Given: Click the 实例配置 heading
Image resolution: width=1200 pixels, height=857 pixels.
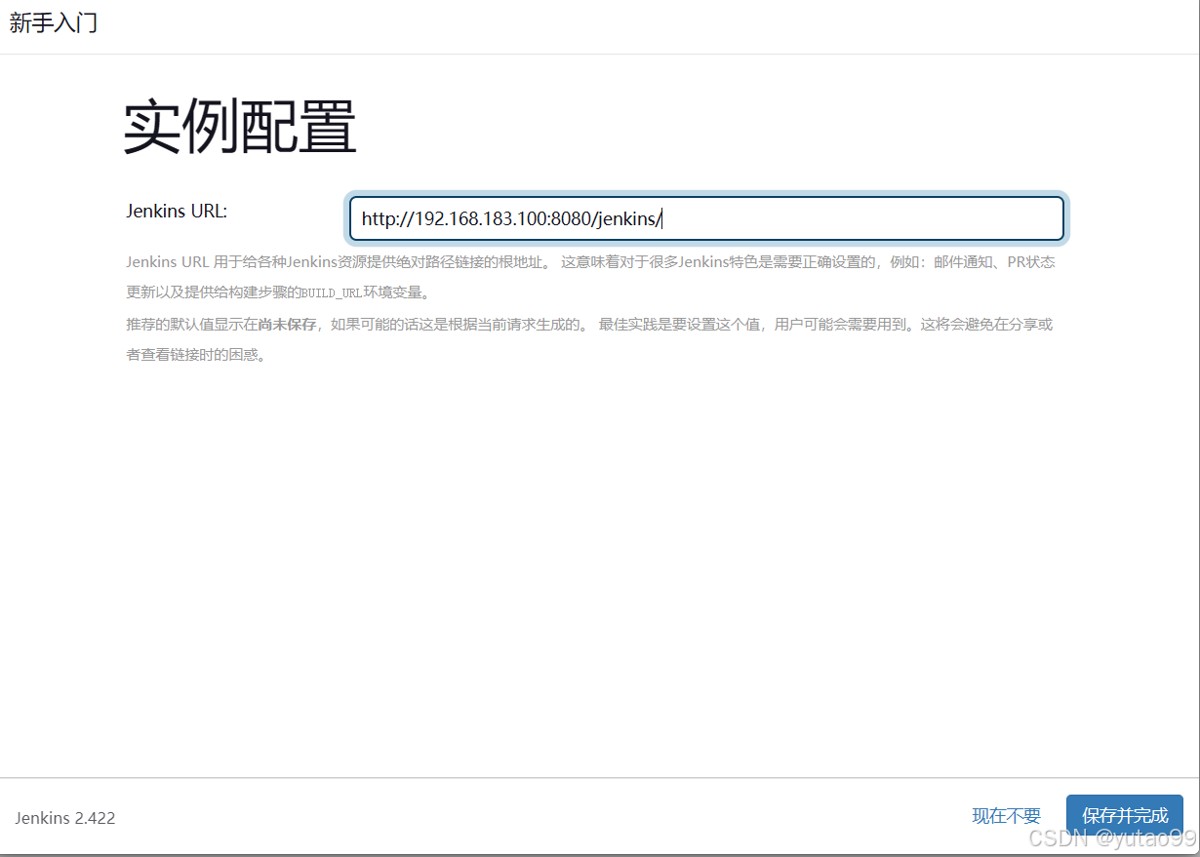Looking at the screenshot, I should 240,127.
